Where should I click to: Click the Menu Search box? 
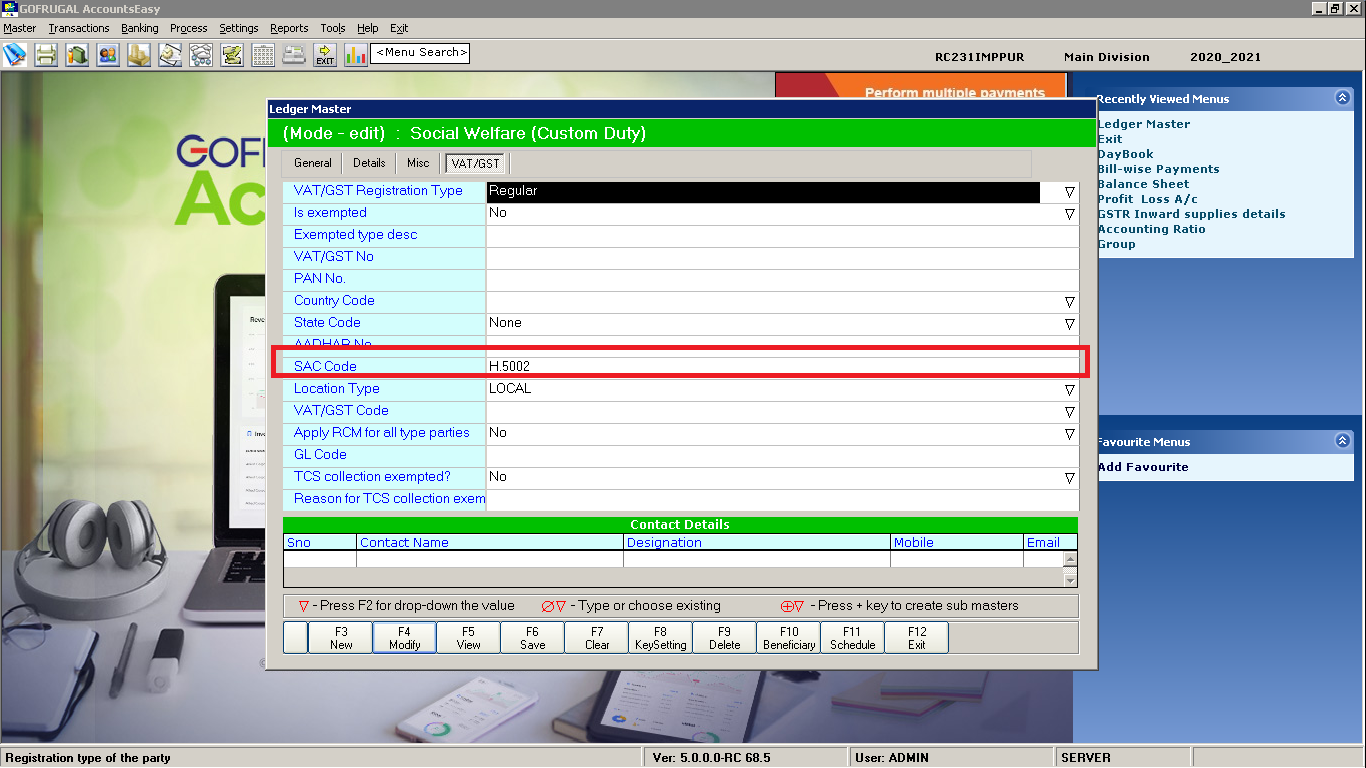coord(420,53)
